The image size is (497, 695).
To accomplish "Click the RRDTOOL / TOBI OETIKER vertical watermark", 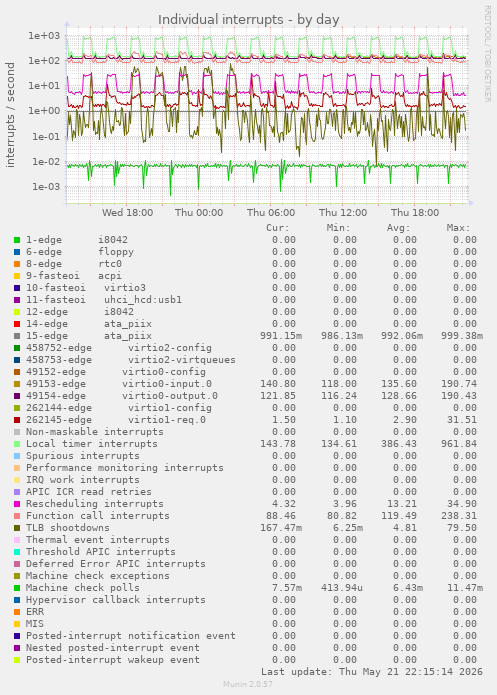I will [x=487, y=53].
